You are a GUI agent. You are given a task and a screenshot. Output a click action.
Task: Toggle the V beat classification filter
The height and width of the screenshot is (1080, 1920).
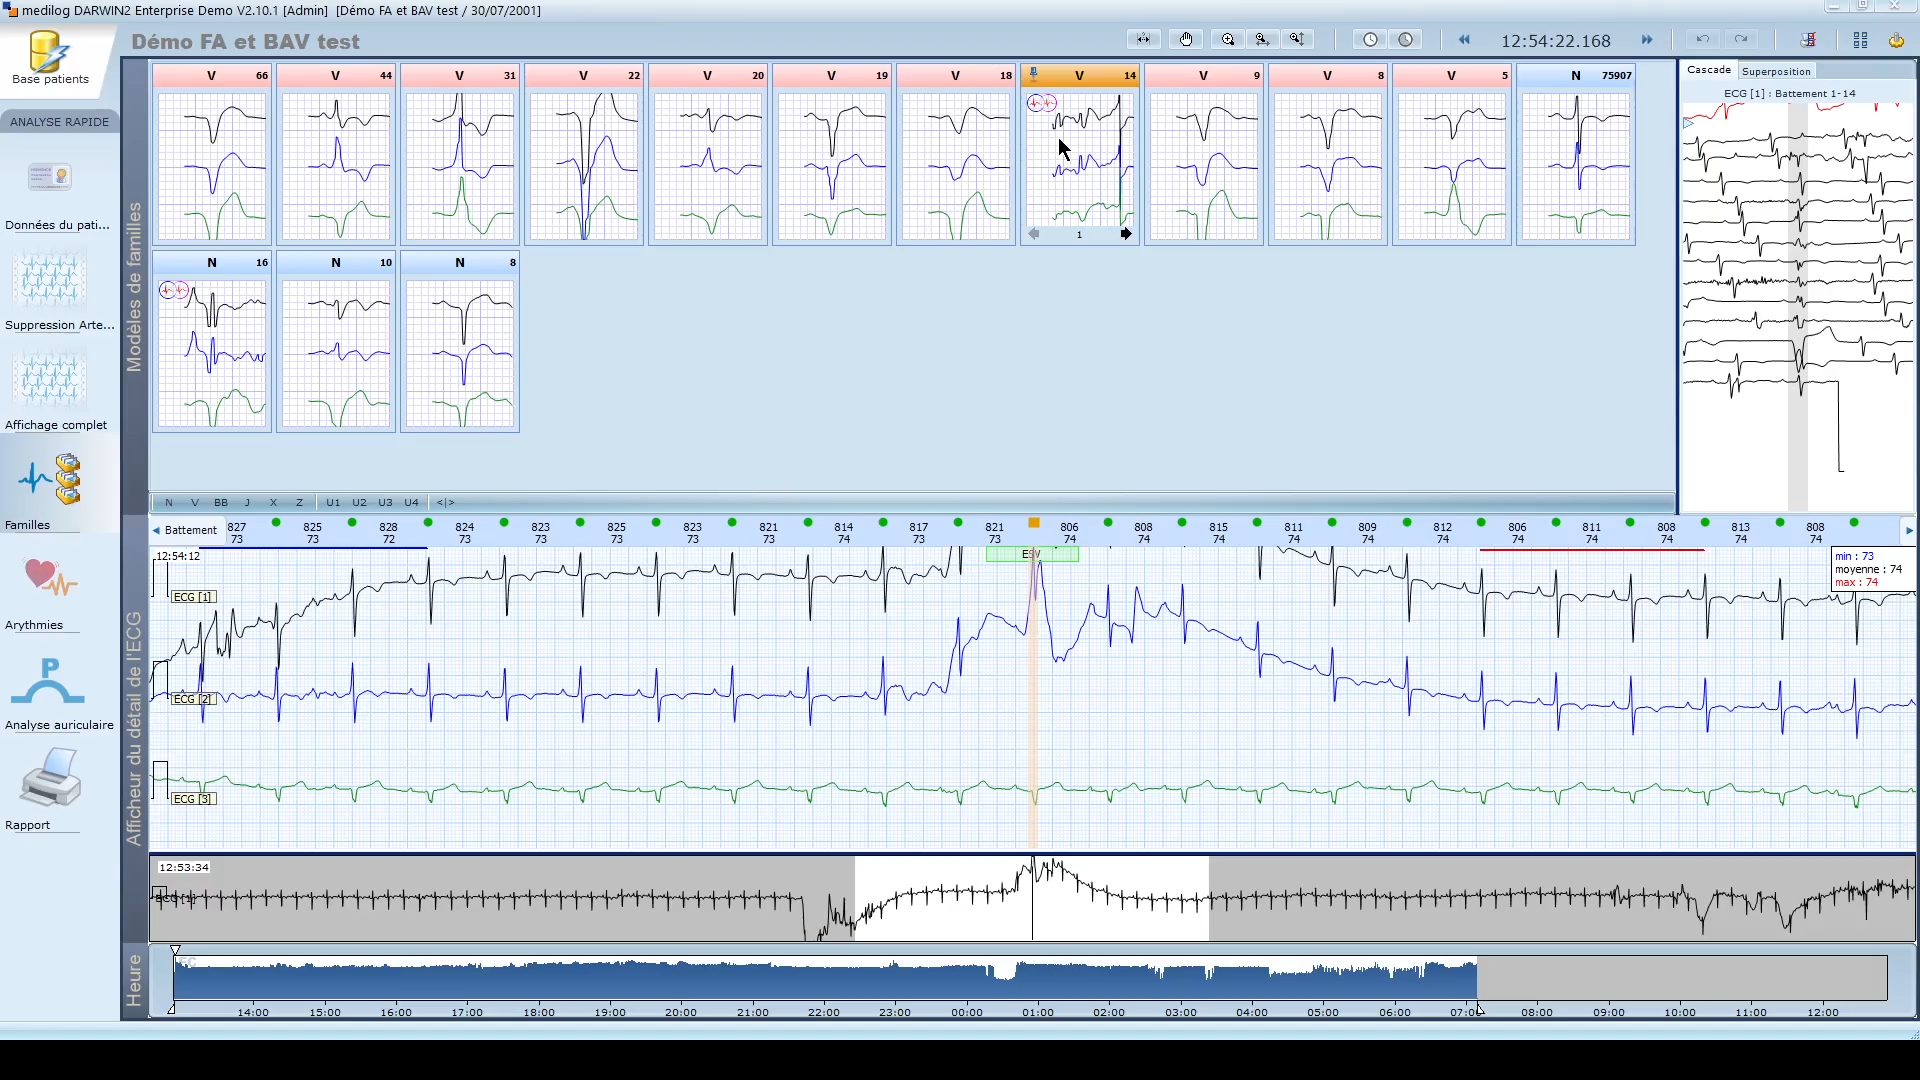(x=194, y=503)
